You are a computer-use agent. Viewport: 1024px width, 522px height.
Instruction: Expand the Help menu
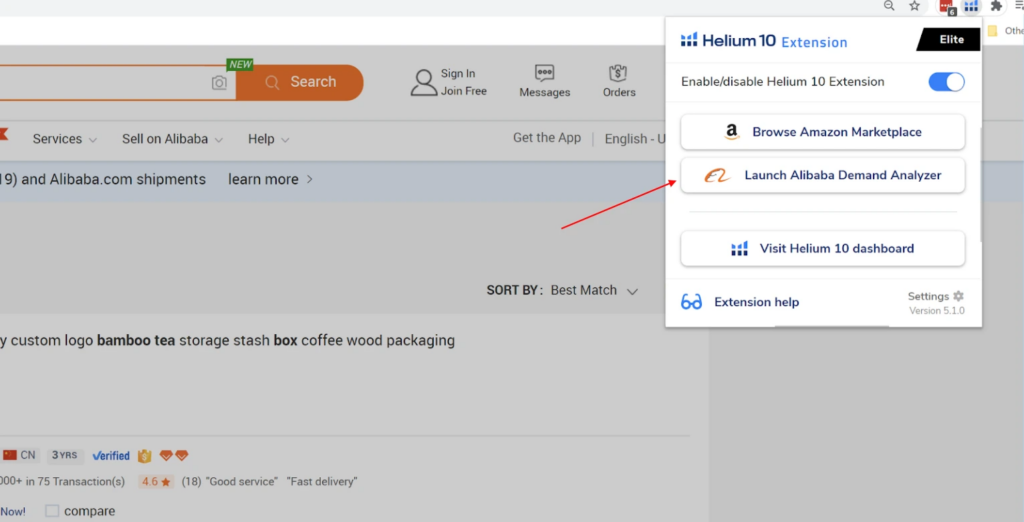pyautogui.click(x=268, y=139)
